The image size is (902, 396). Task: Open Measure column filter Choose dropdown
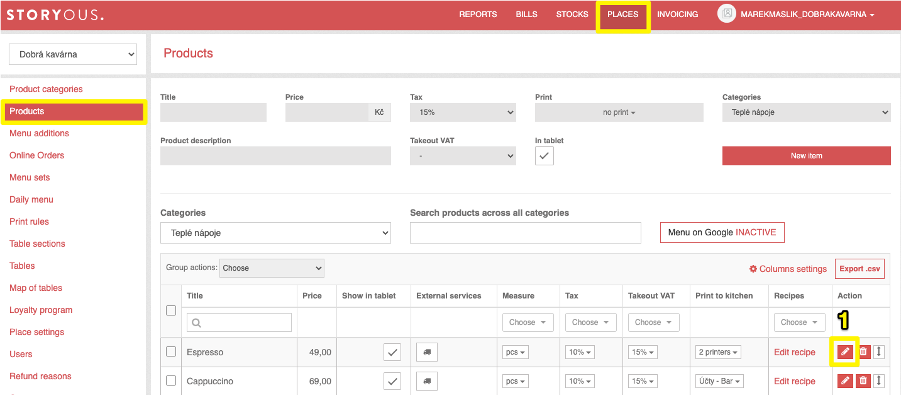(528, 322)
